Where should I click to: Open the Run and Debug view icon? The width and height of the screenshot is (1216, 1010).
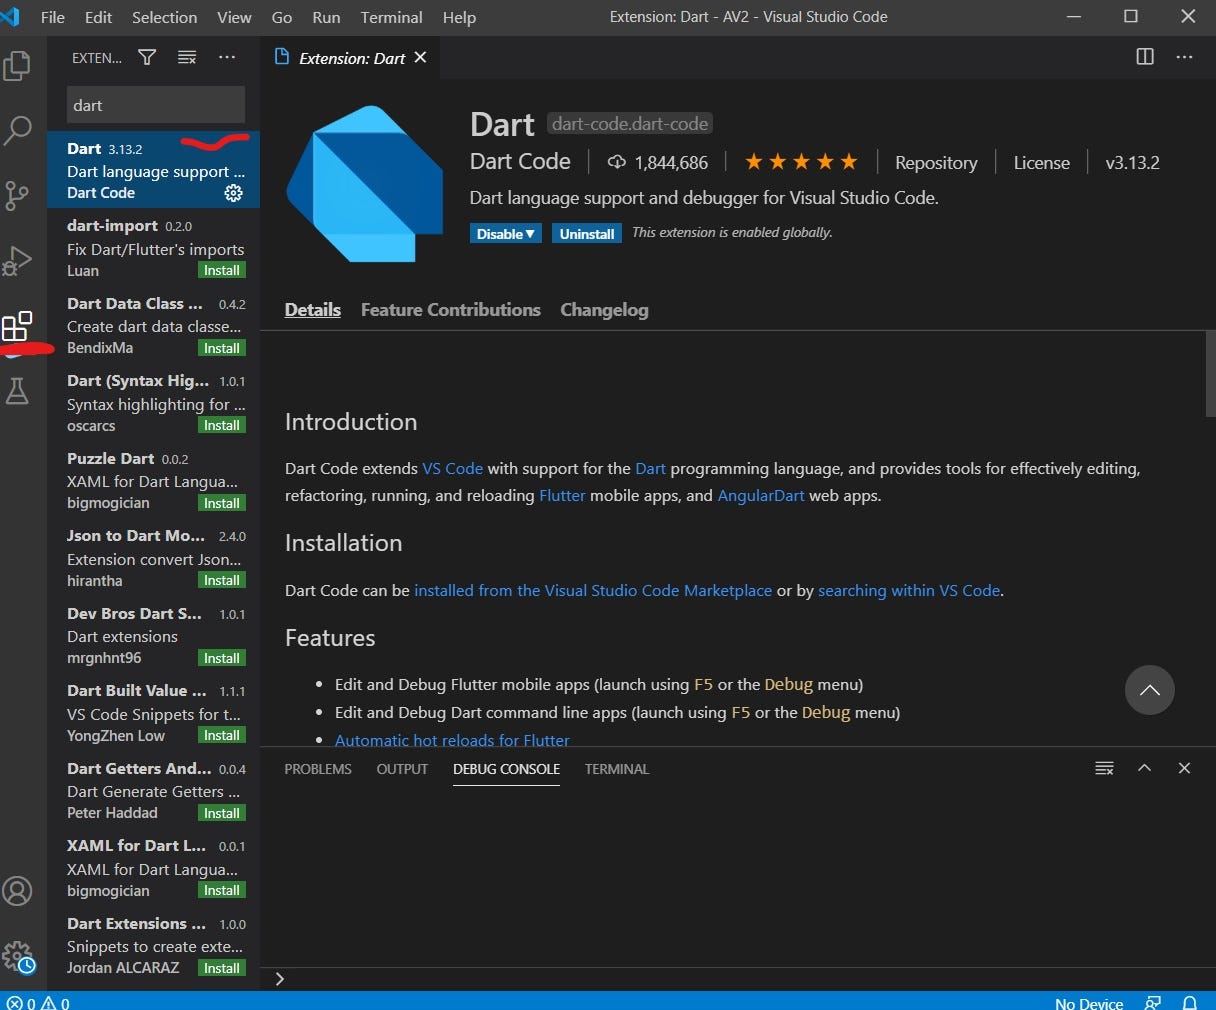coord(17,260)
